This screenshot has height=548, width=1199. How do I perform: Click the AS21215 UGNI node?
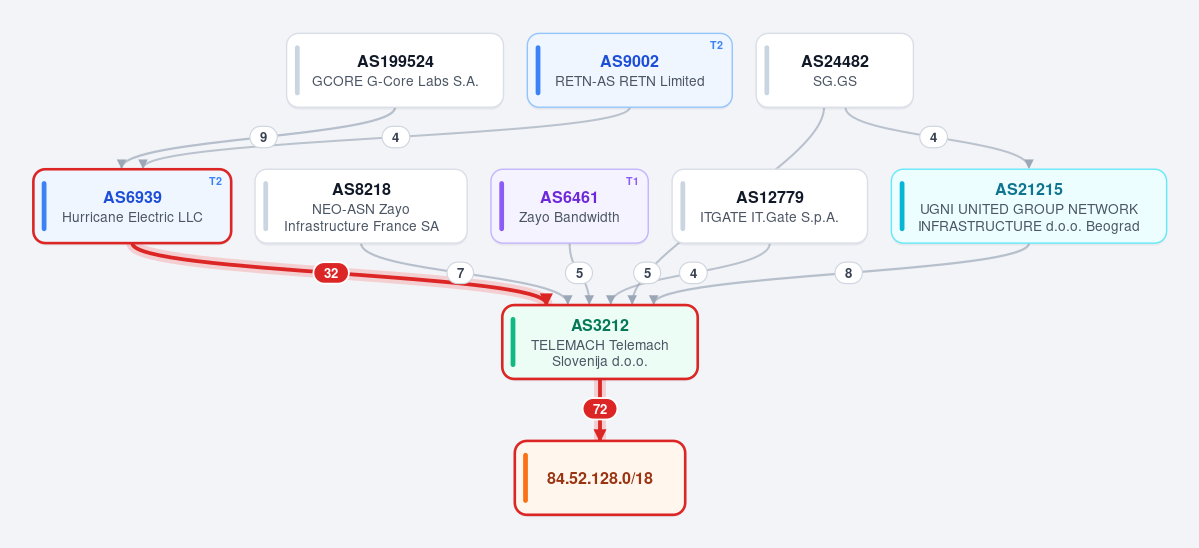[x=1028, y=206]
